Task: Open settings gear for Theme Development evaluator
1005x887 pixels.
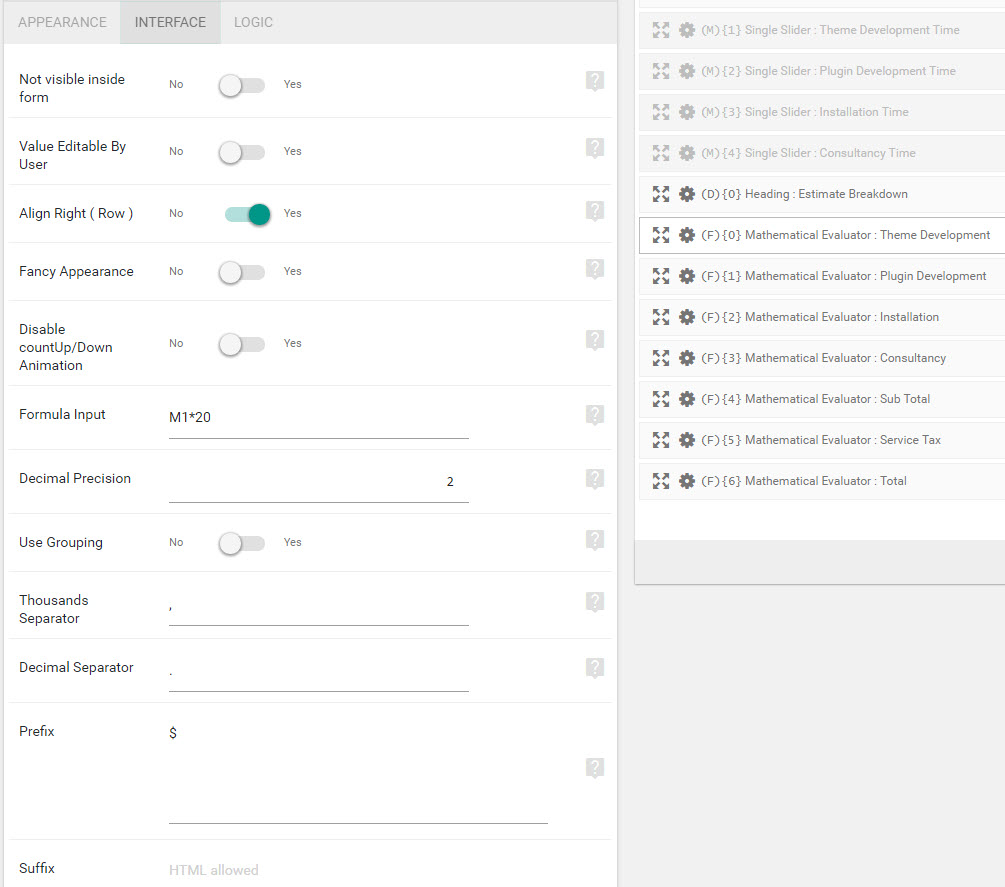Action: (x=686, y=235)
